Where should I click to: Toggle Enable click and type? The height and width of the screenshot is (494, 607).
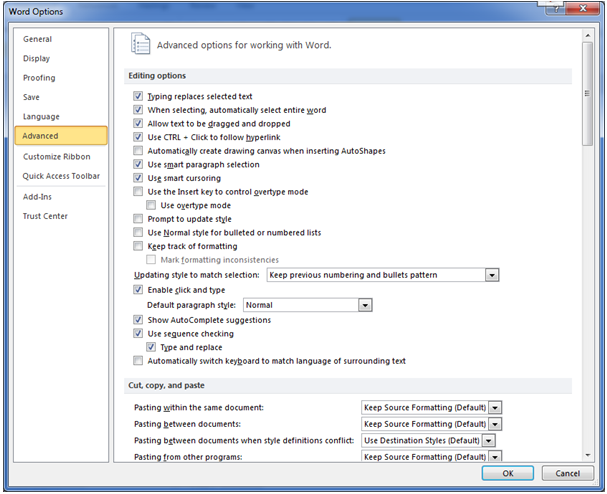(x=138, y=290)
